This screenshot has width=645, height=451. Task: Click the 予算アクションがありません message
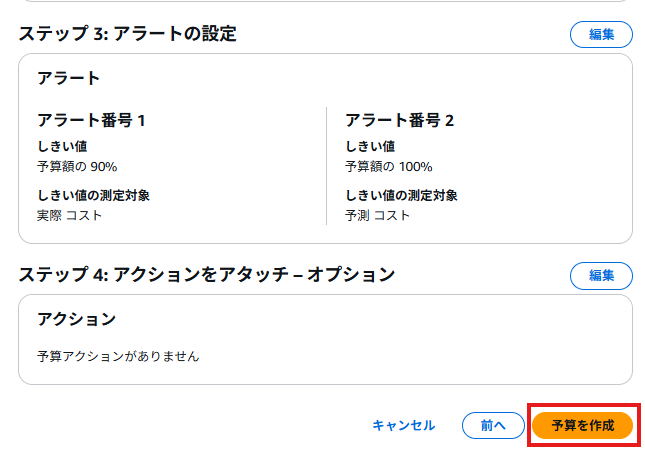(118, 356)
